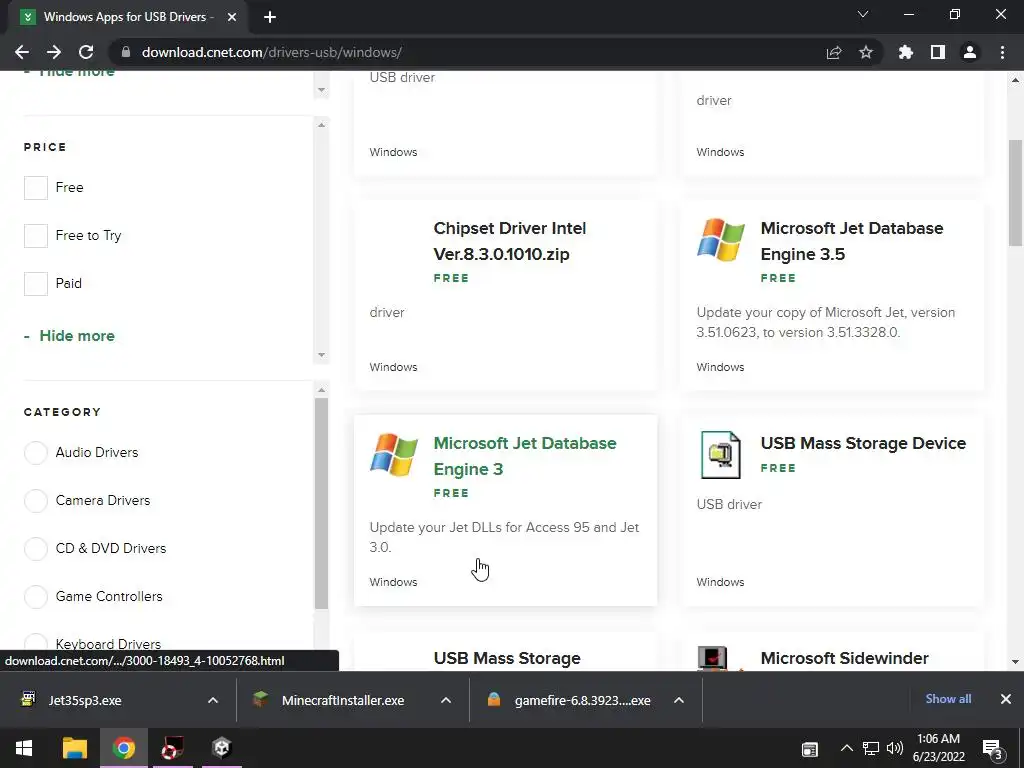The image size is (1024, 768).
Task: Open USB Mass Storage Device listing
Action: click(863, 443)
